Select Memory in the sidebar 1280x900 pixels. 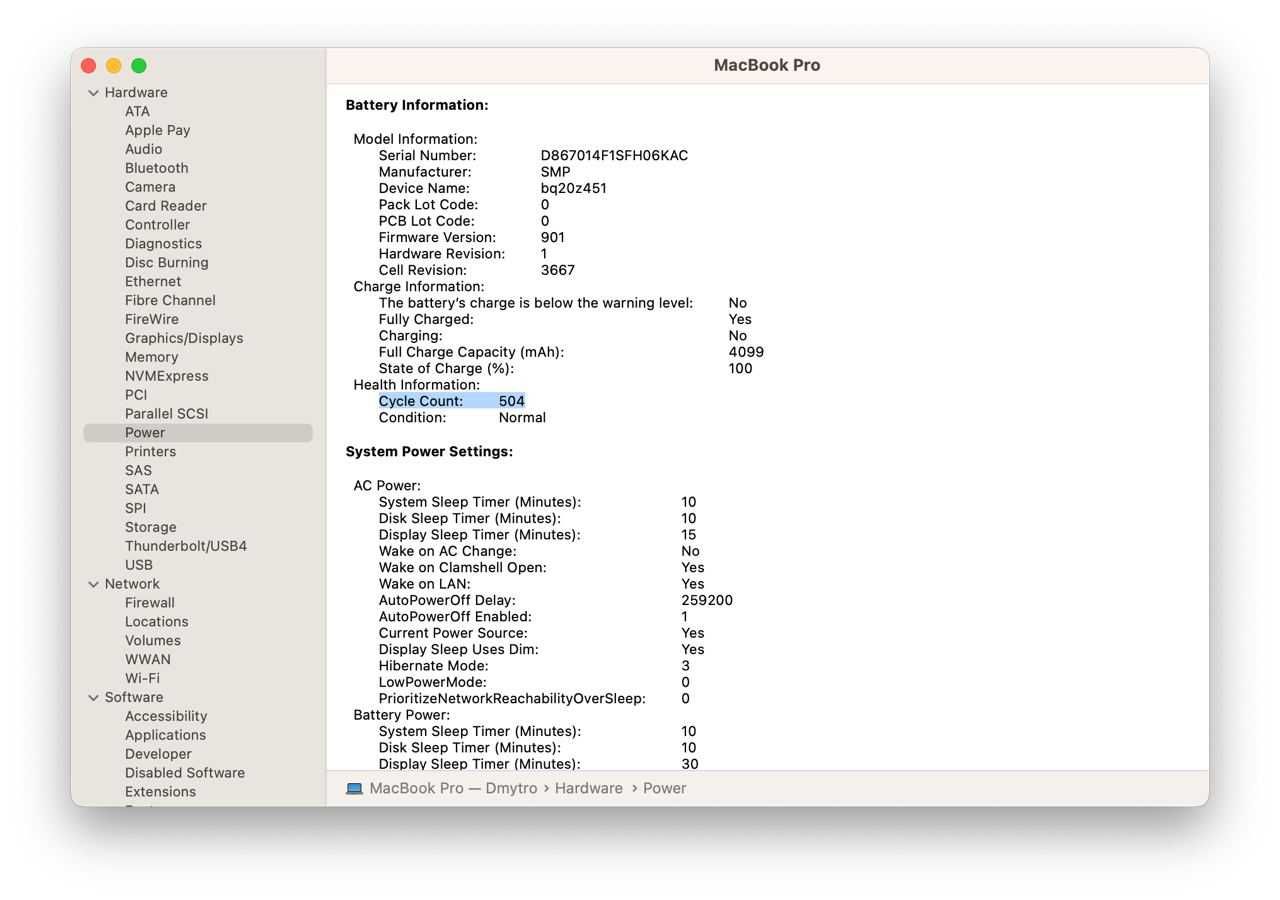pos(151,357)
